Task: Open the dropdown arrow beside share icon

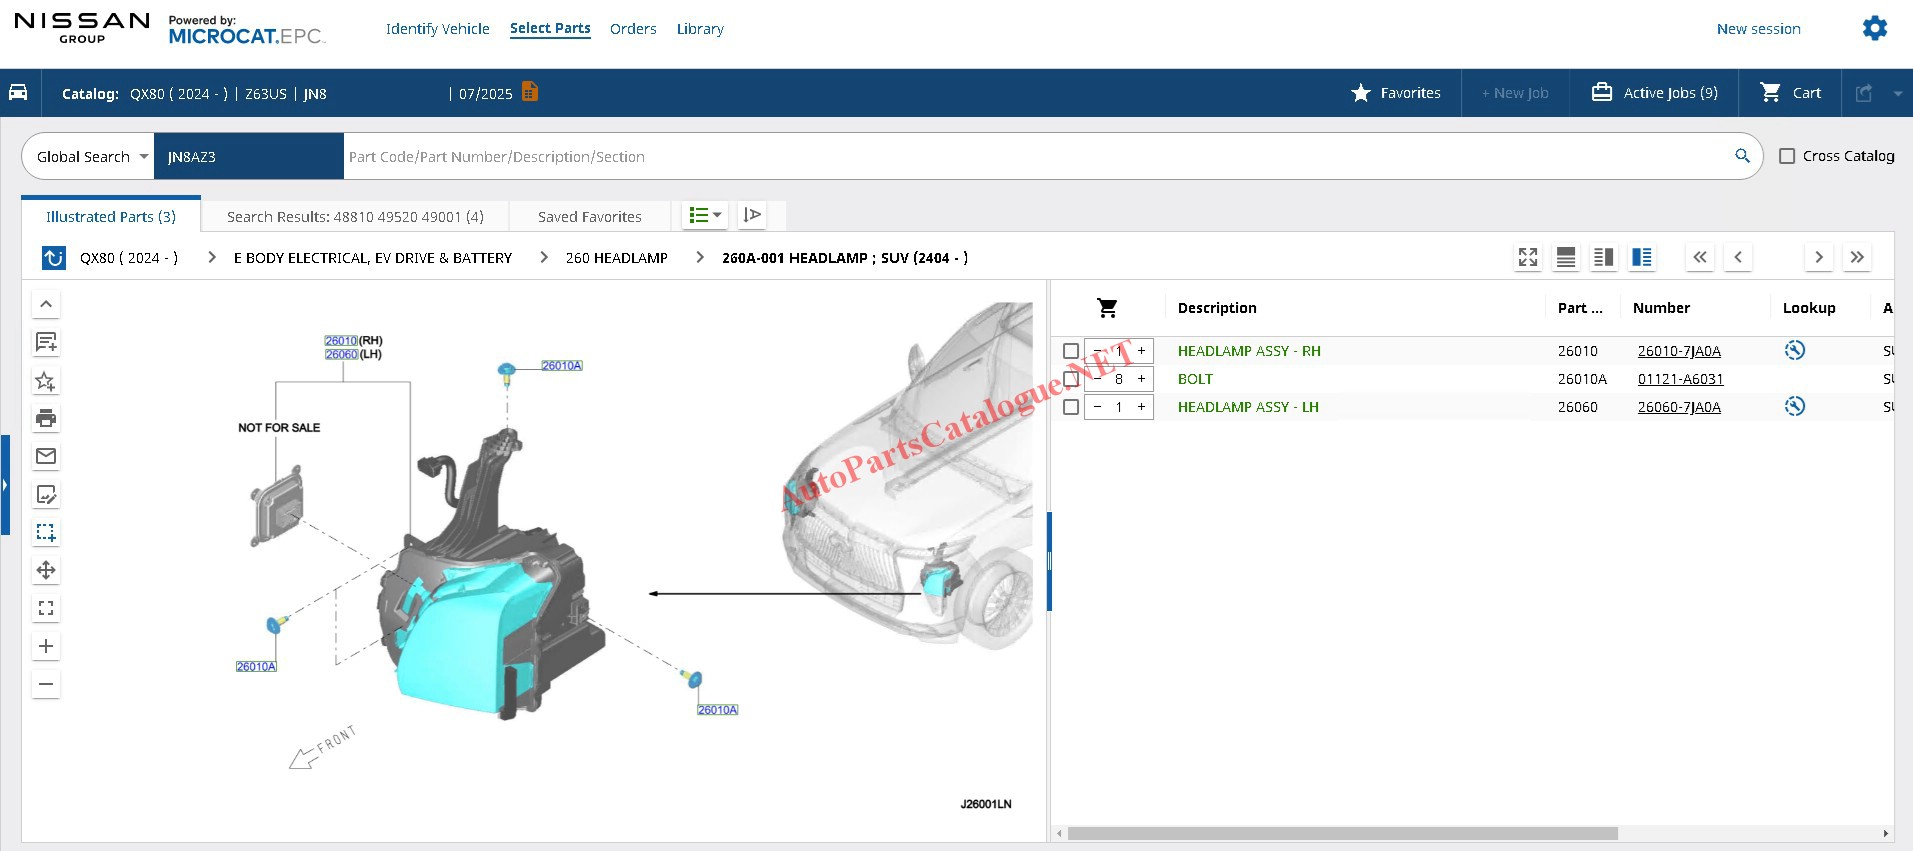Action: tap(1897, 93)
